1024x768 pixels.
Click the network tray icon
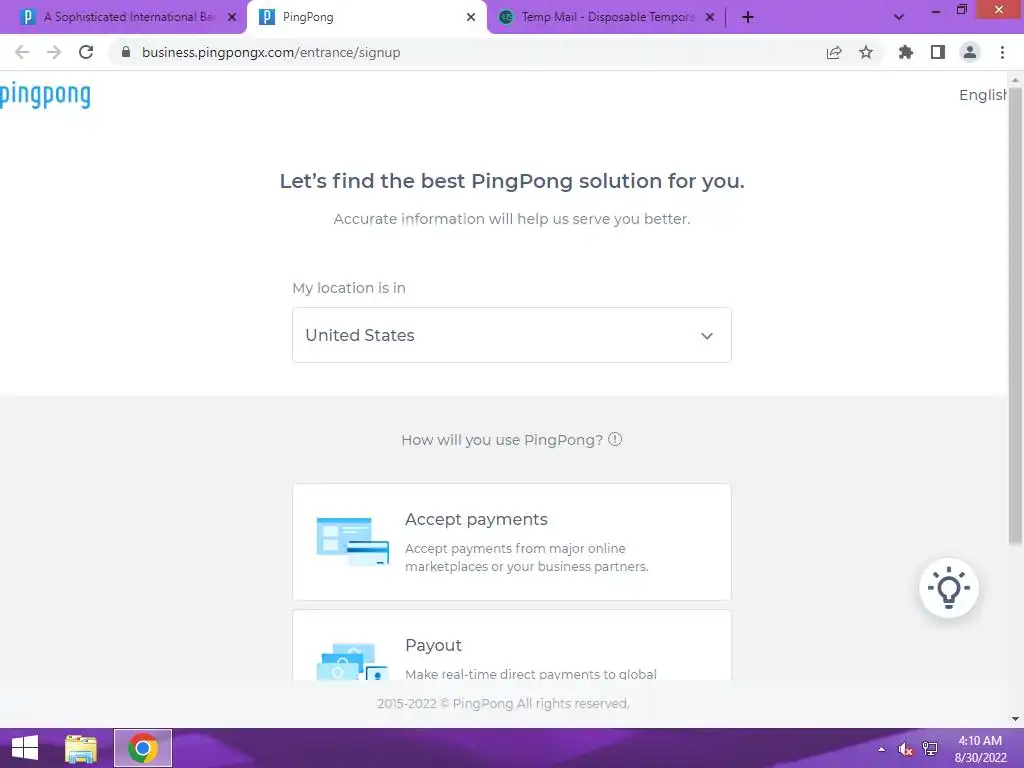click(930, 749)
